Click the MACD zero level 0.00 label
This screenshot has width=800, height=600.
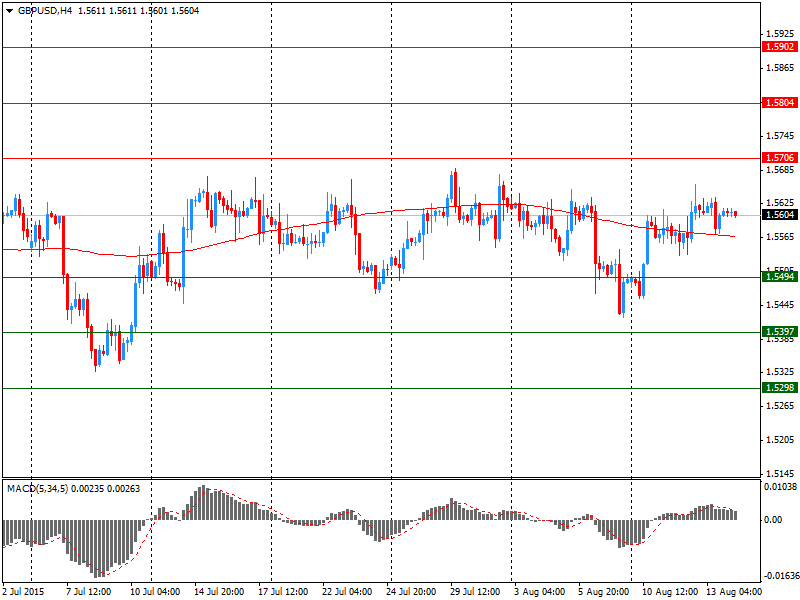tap(773, 520)
